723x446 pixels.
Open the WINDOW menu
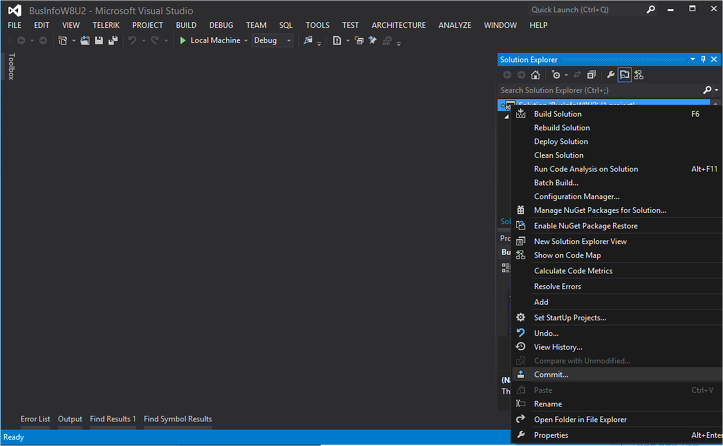(x=500, y=25)
